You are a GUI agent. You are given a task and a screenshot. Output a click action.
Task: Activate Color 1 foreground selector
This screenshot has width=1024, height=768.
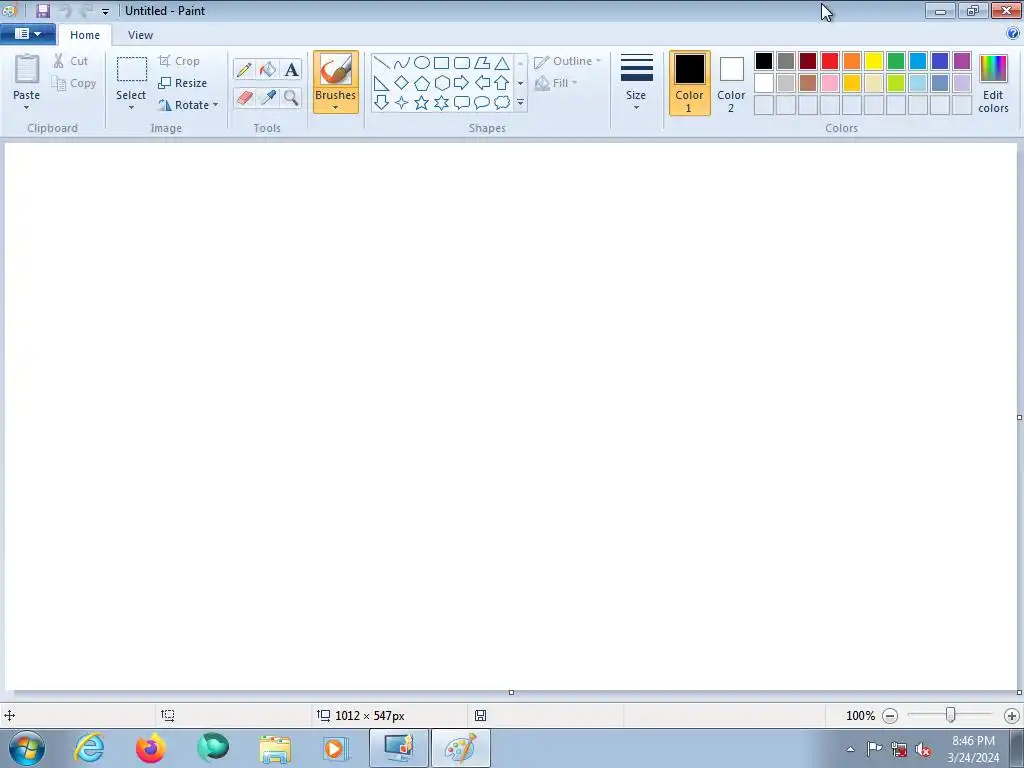(689, 83)
